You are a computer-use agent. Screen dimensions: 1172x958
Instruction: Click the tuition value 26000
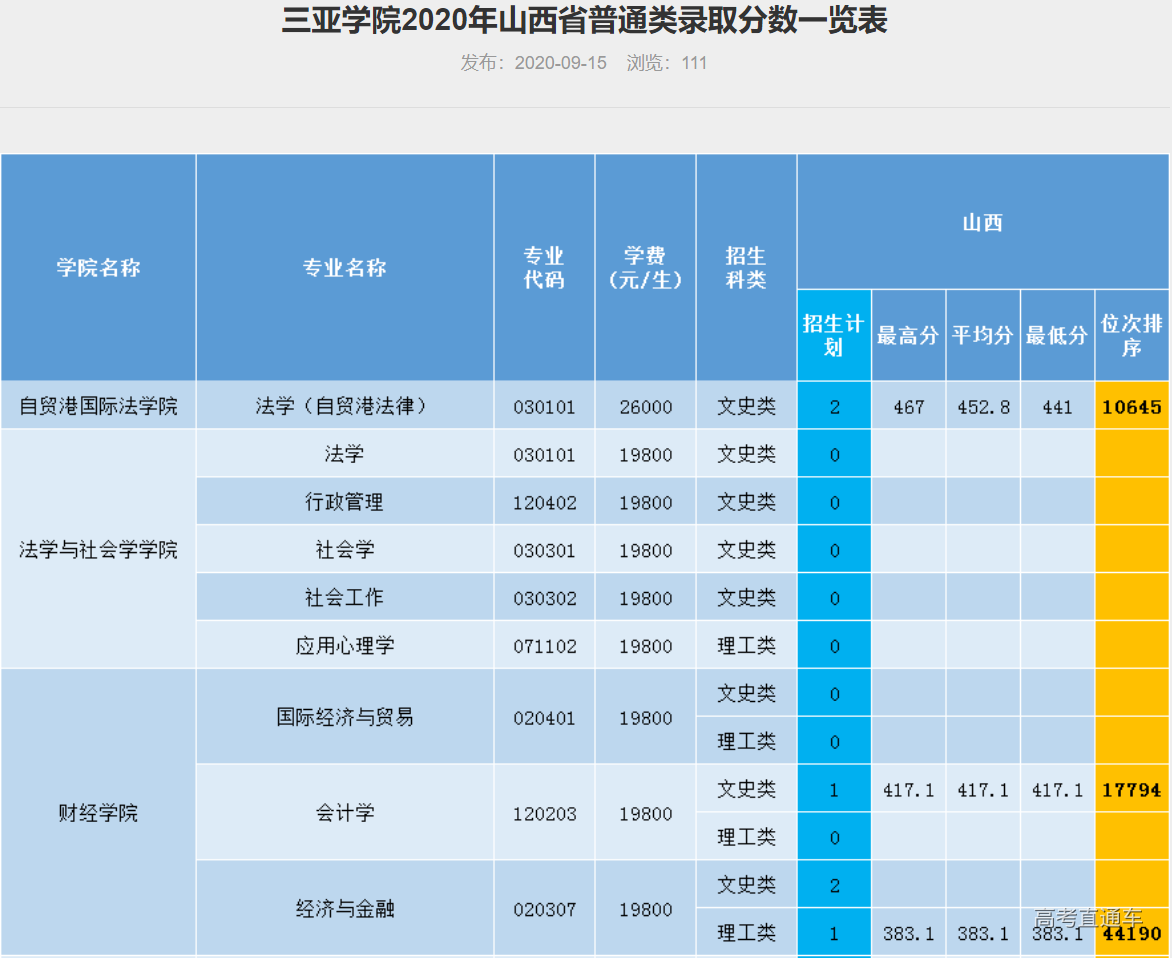(x=645, y=407)
